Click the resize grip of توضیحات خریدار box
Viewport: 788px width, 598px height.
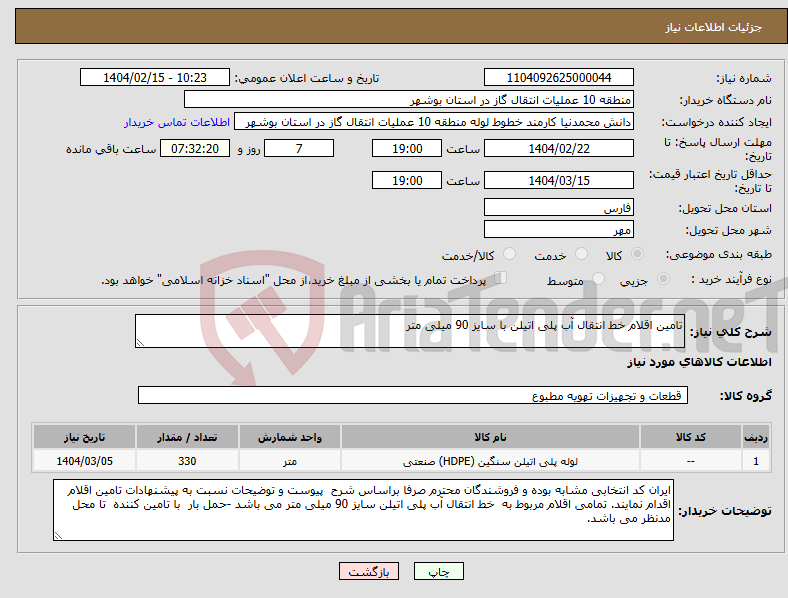(x=58, y=536)
